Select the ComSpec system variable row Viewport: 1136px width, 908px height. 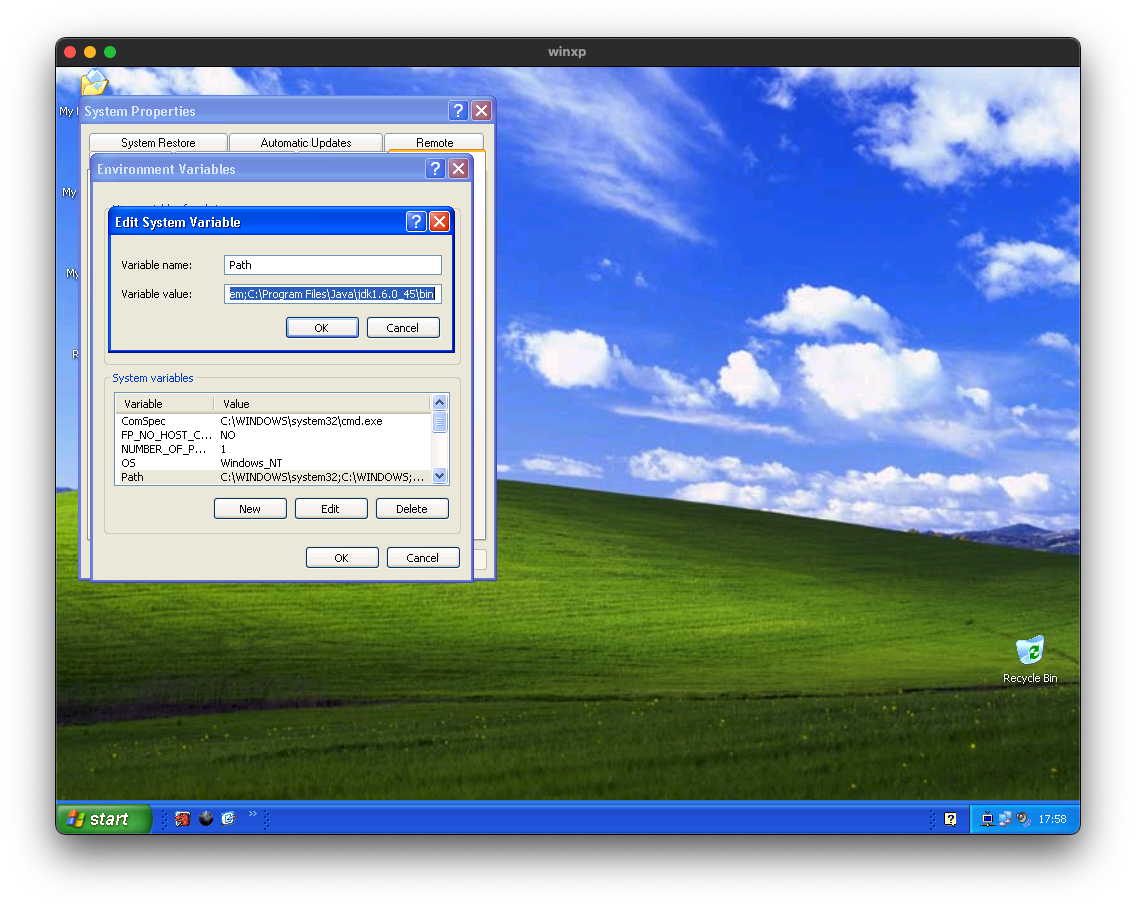coord(273,421)
